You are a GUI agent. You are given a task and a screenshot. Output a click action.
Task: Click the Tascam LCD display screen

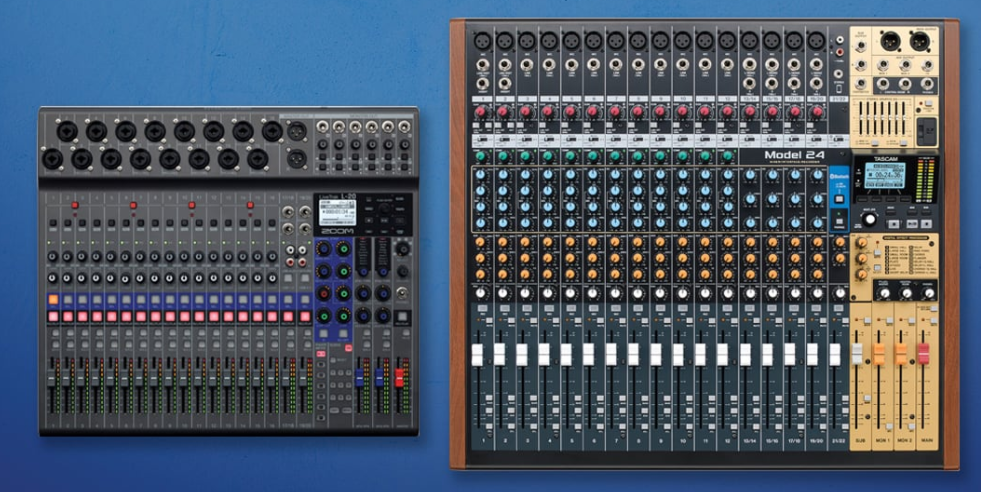click(x=884, y=175)
